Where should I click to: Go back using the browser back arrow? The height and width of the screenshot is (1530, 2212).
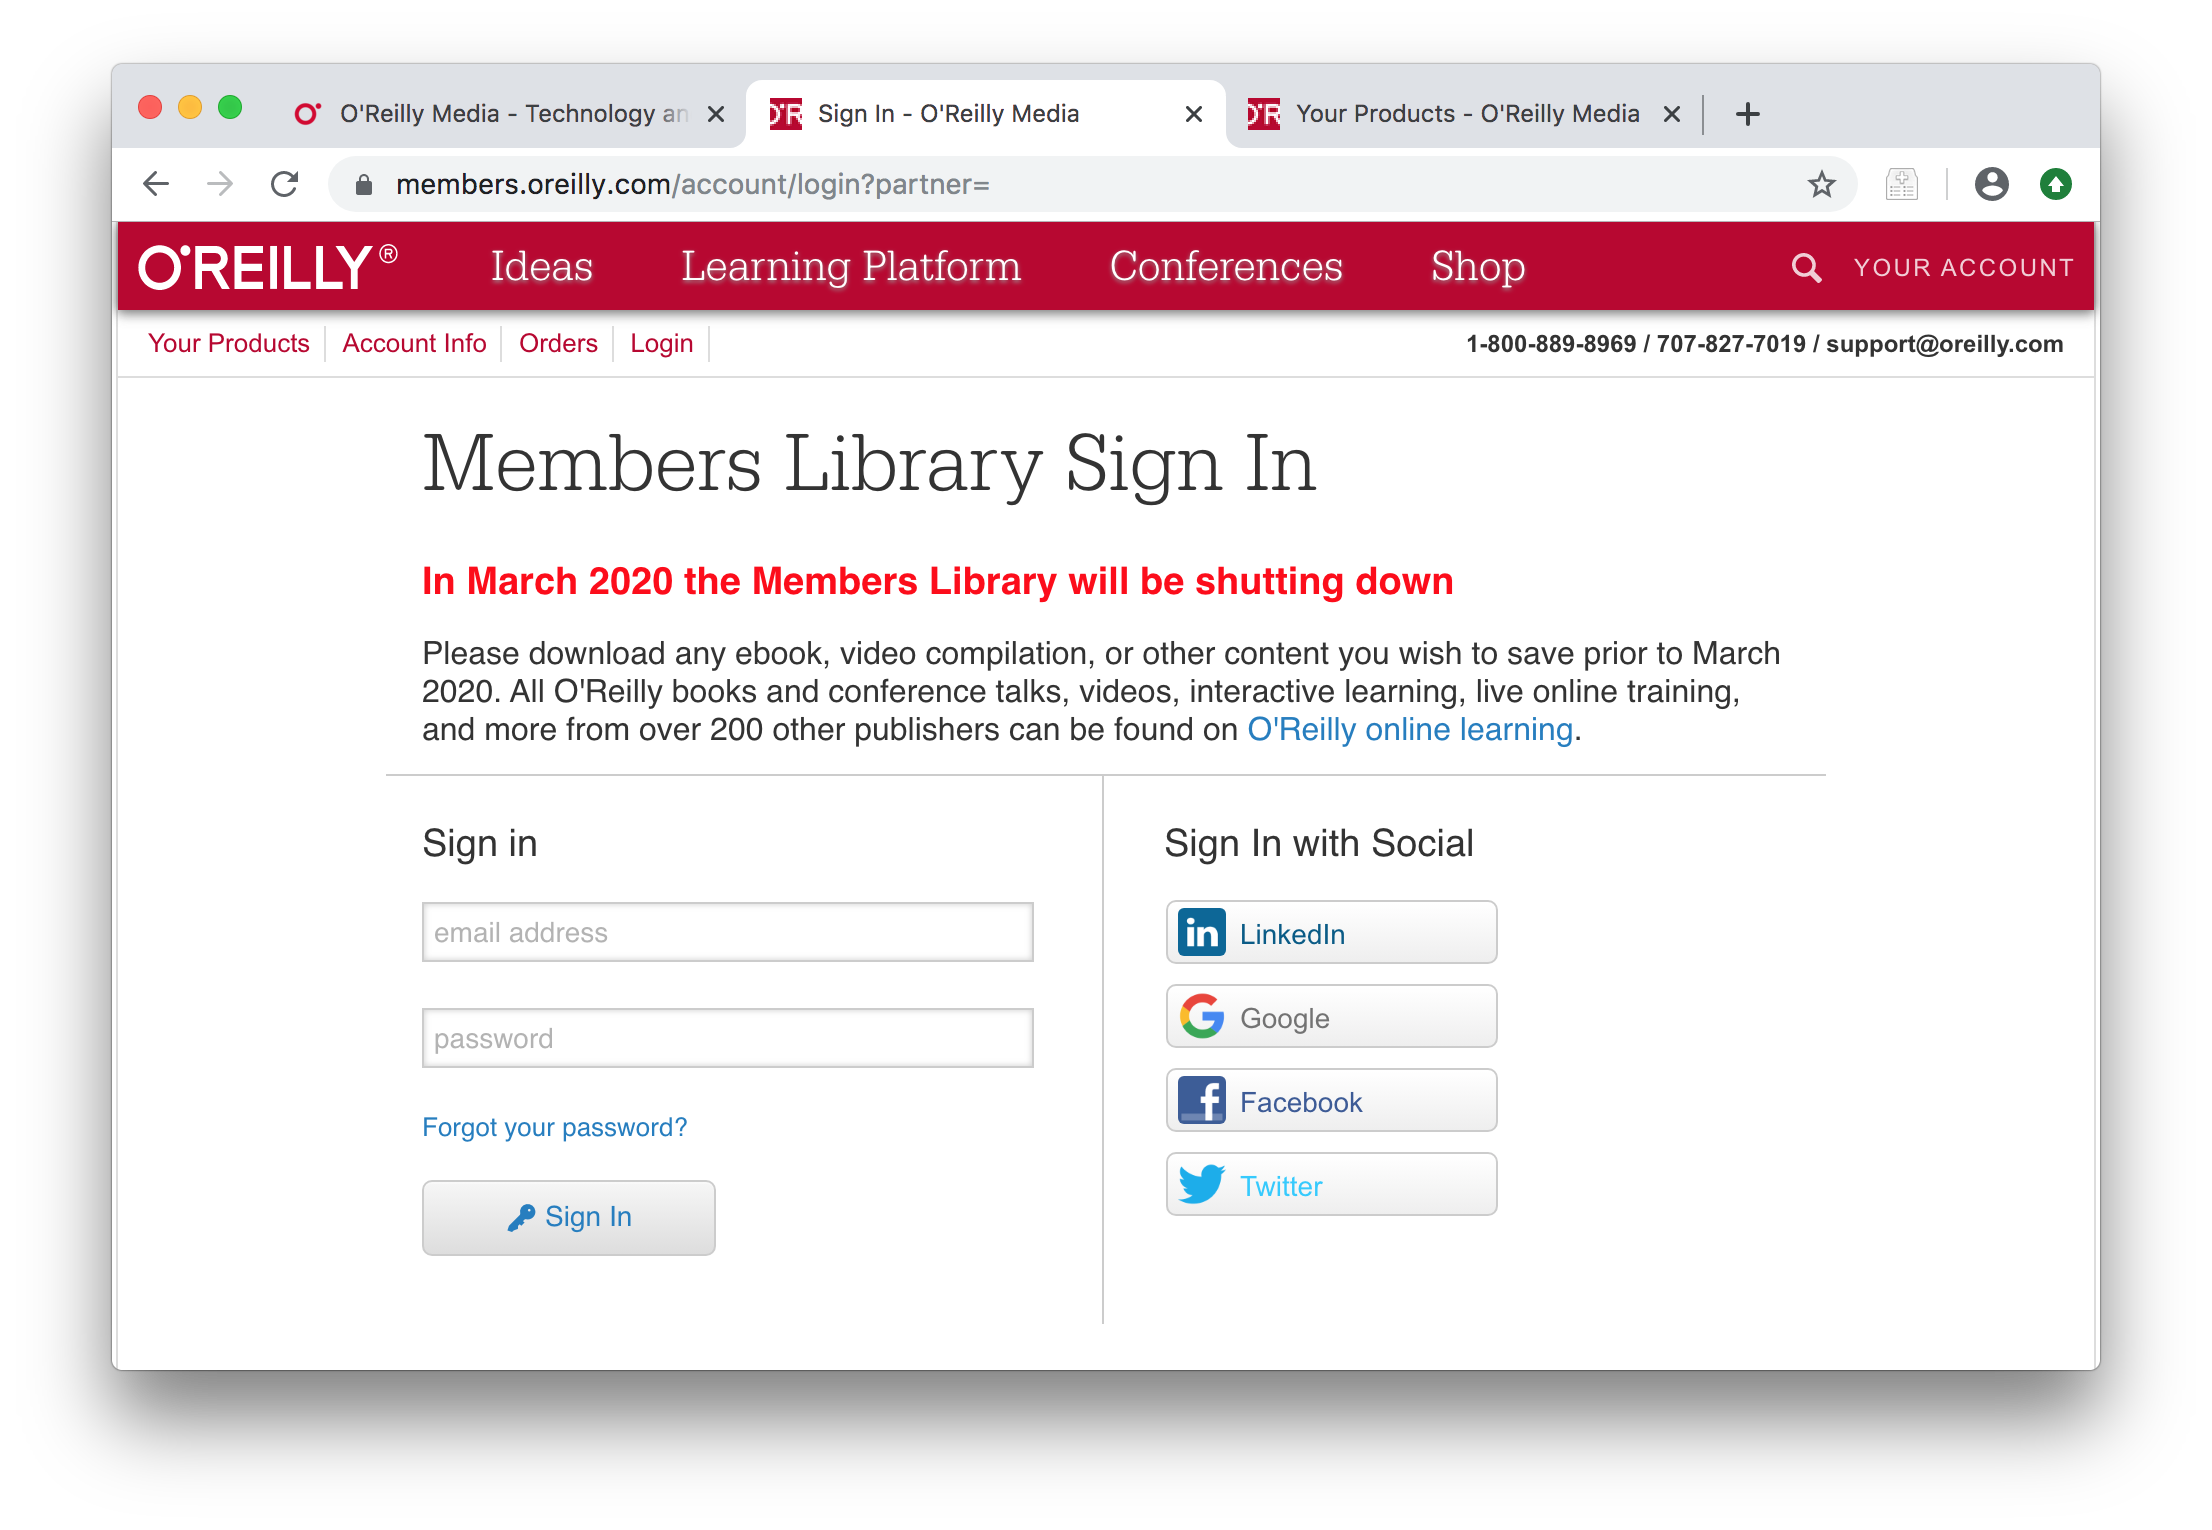pyautogui.click(x=156, y=184)
